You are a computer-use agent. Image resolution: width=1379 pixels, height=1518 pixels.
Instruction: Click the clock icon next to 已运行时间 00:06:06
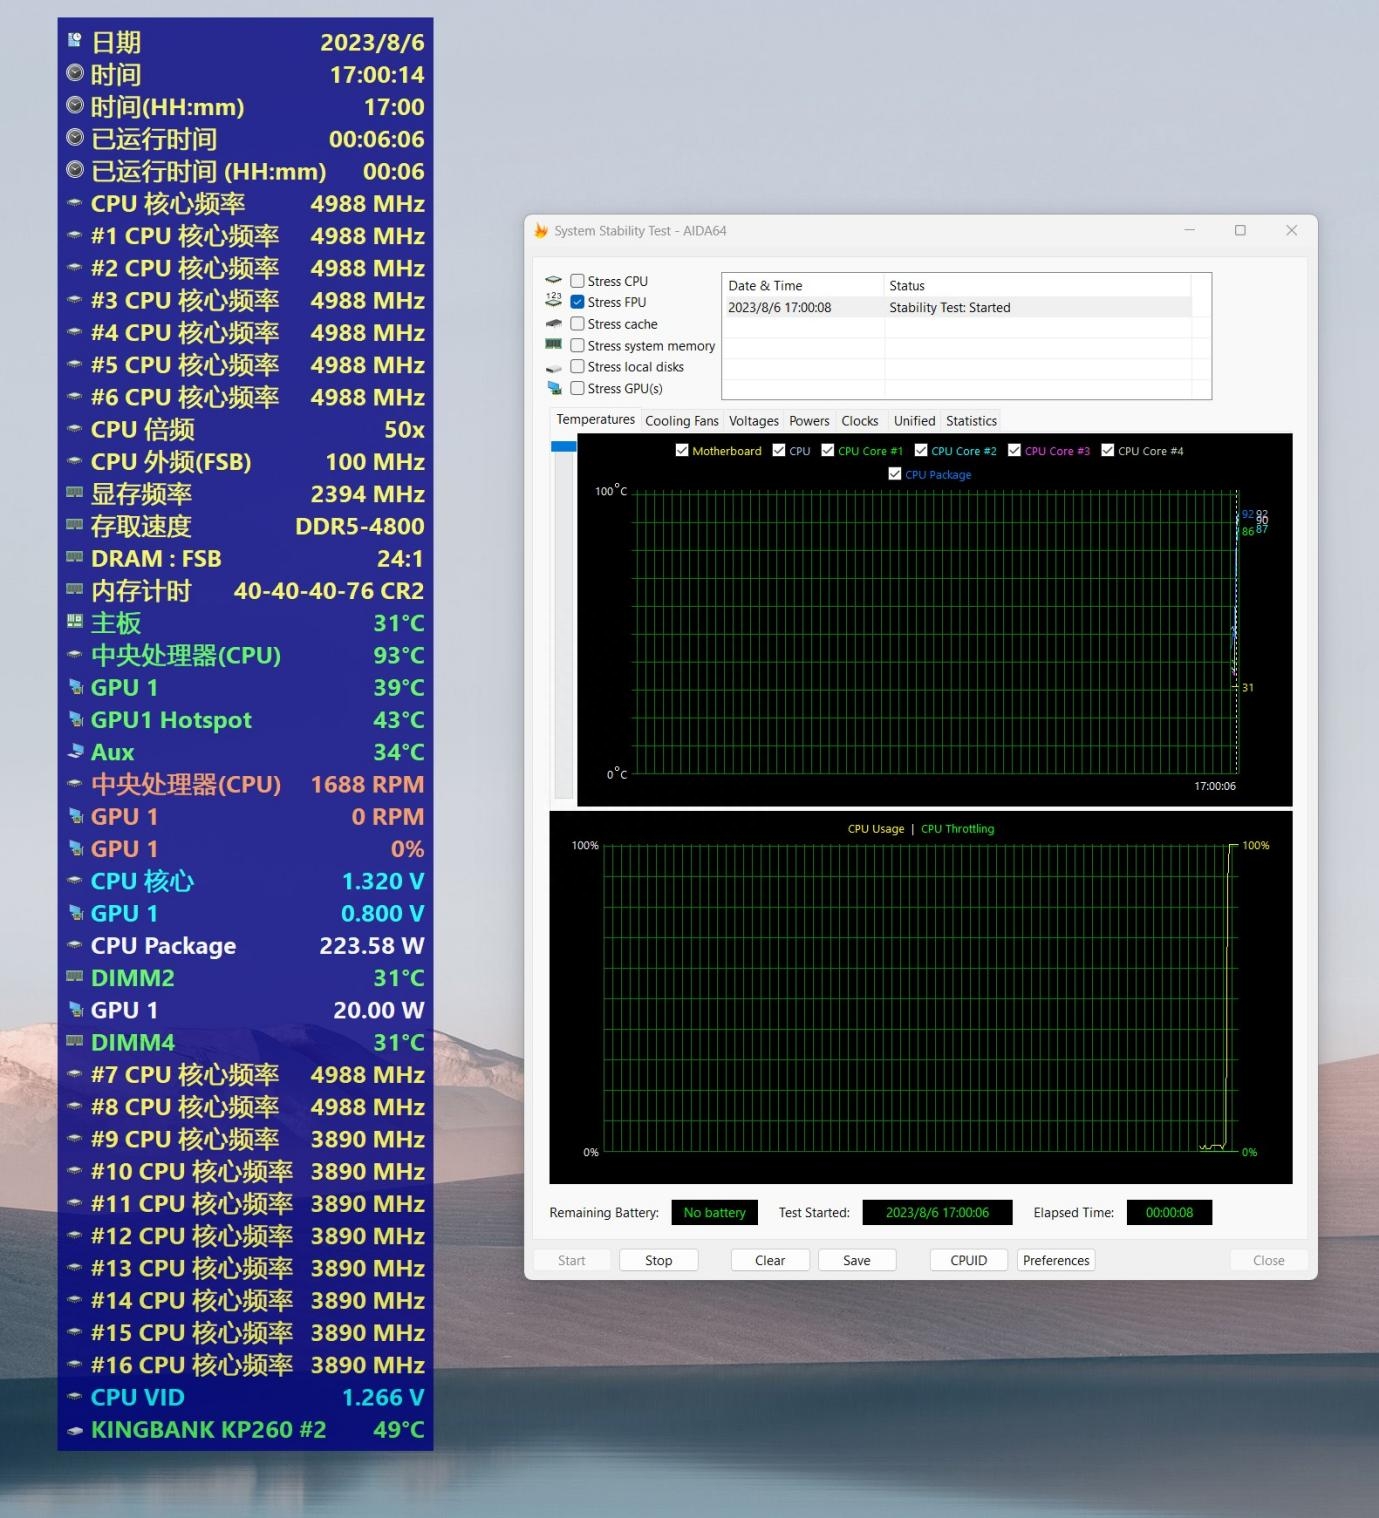pos(74,138)
